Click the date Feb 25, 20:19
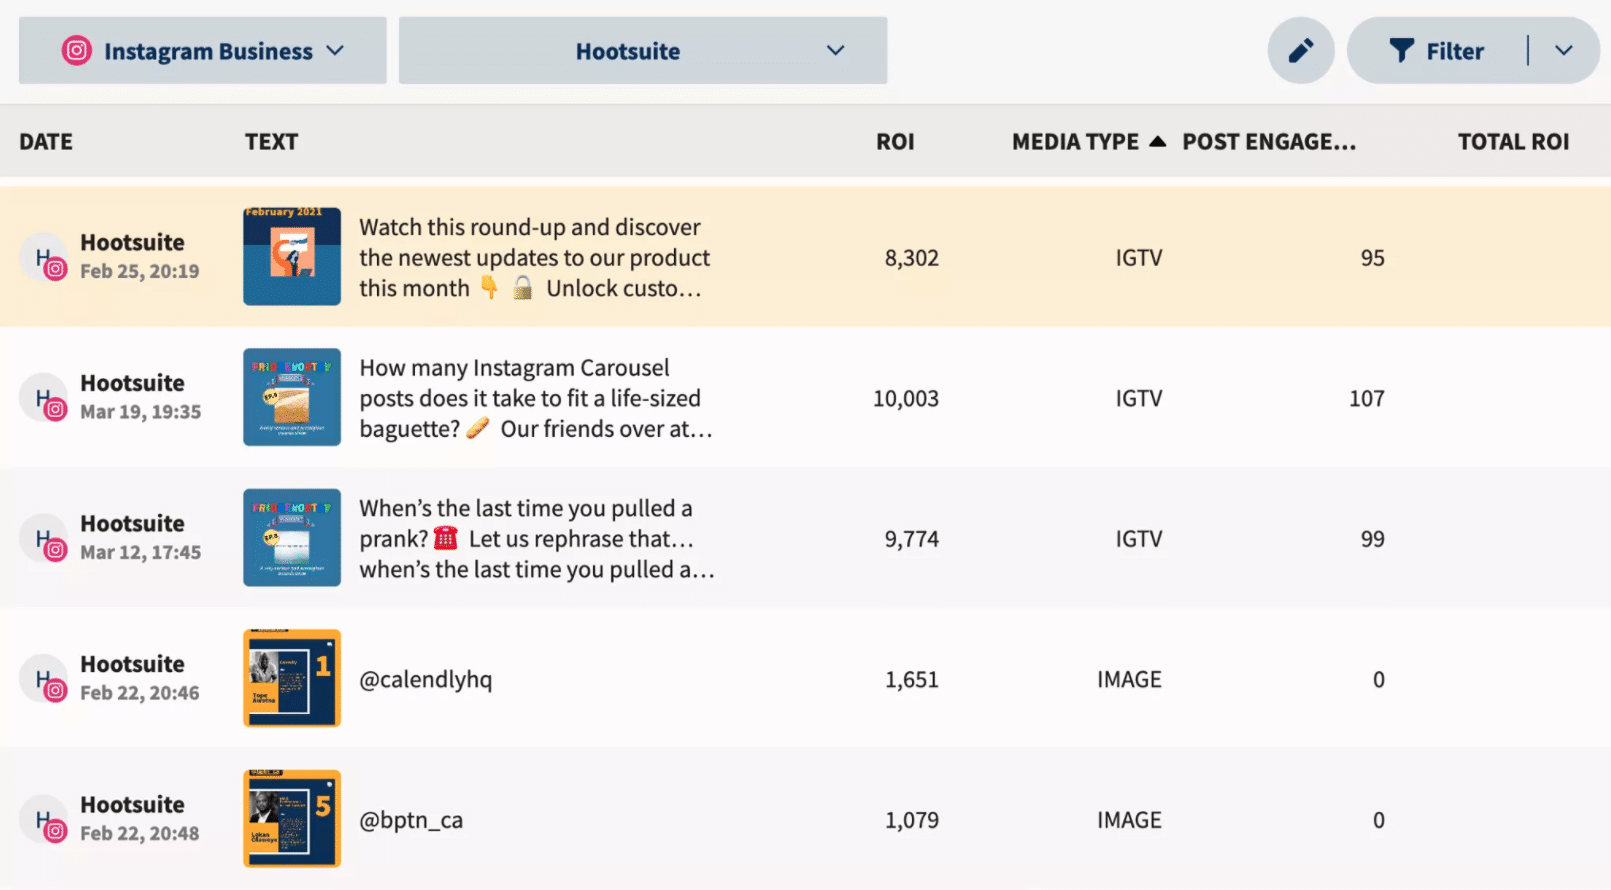 click(x=139, y=271)
